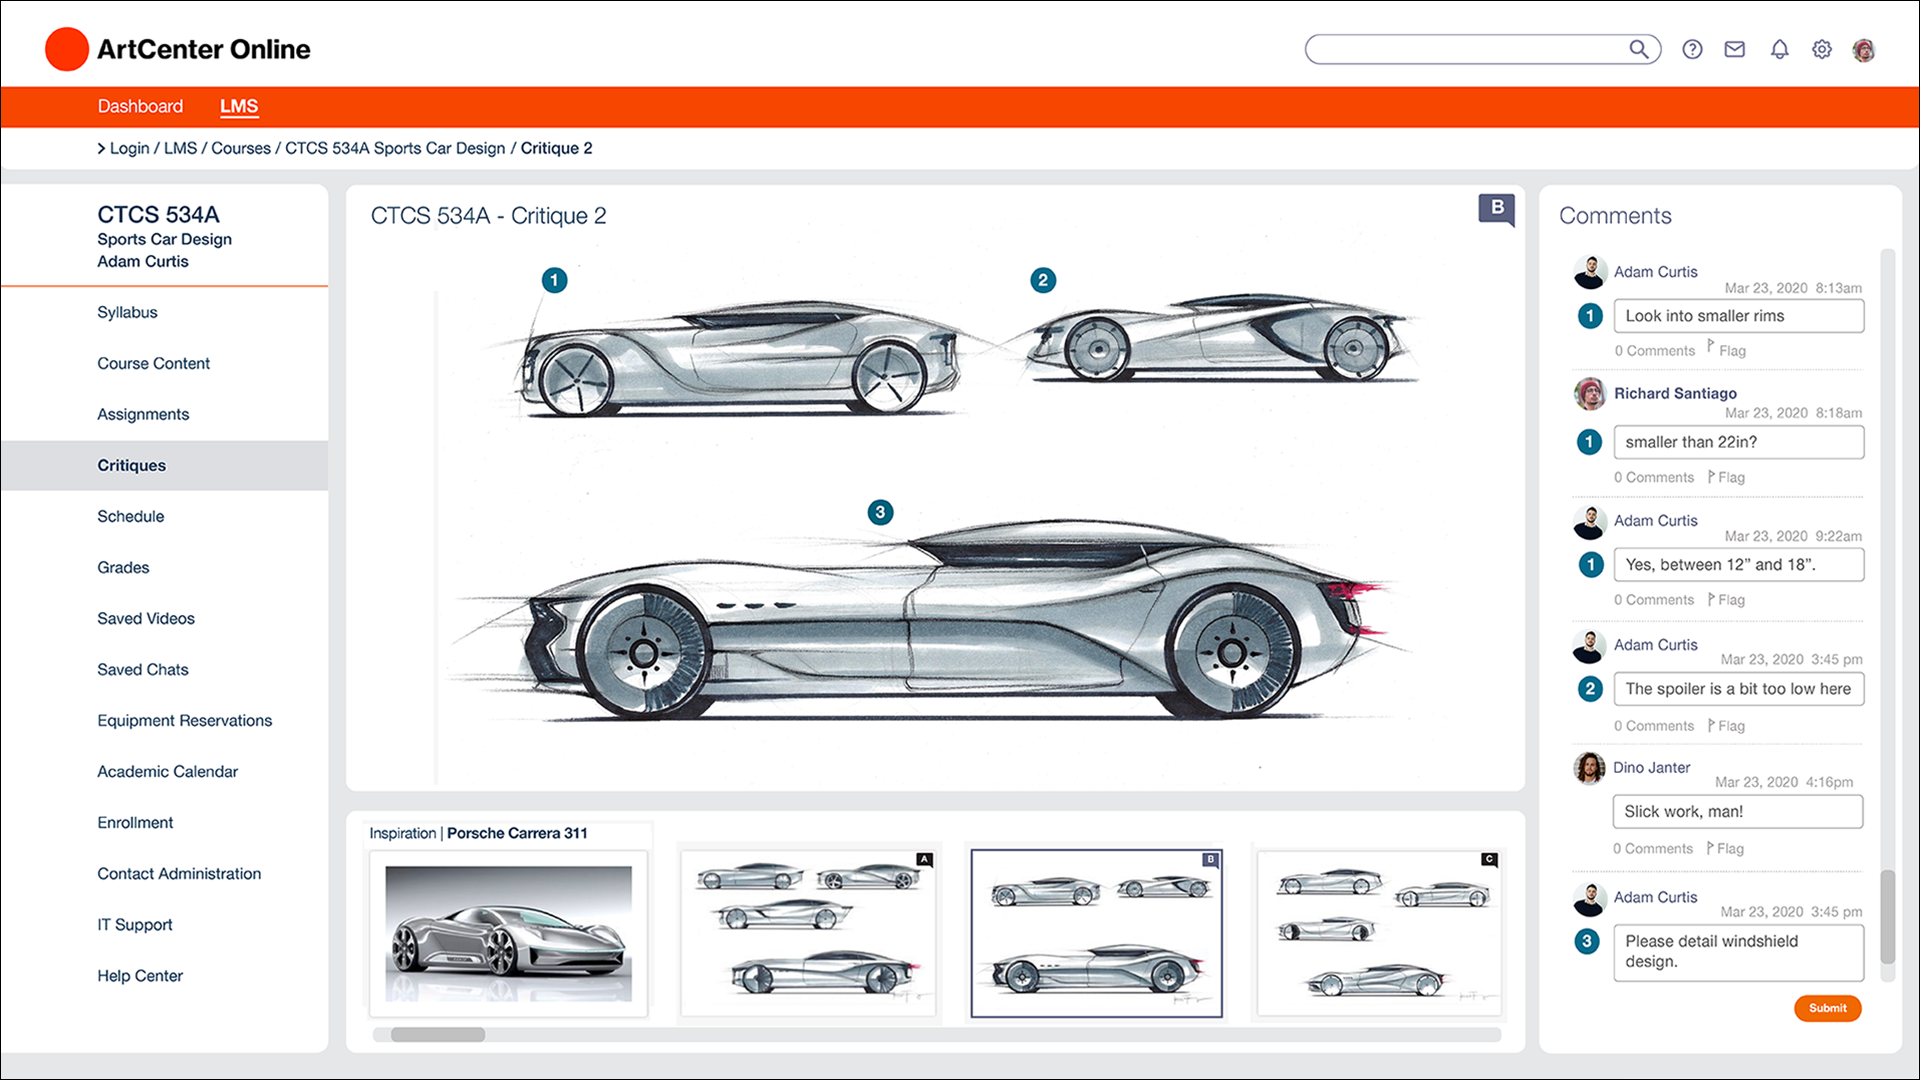1920x1080 pixels.
Task: Click the sheet B comment badge icon
Action: [x=1497, y=208]
